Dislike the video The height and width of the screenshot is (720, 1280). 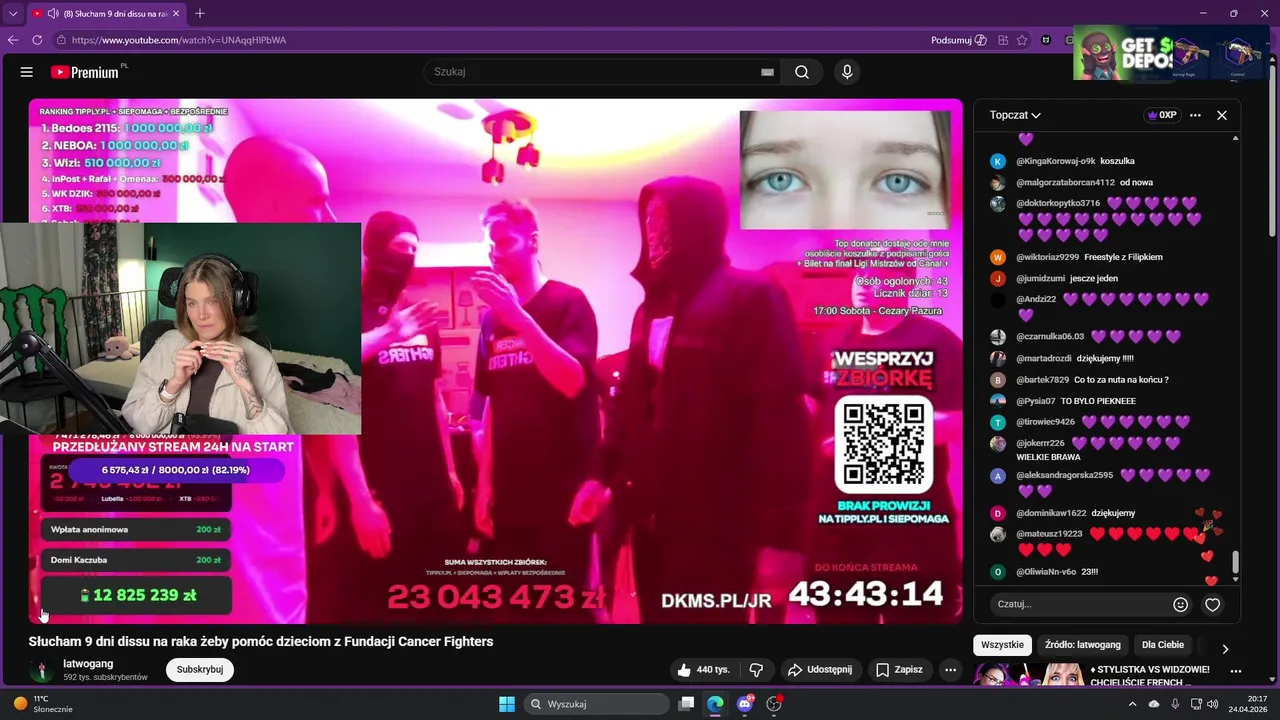(x=756, y=670)
